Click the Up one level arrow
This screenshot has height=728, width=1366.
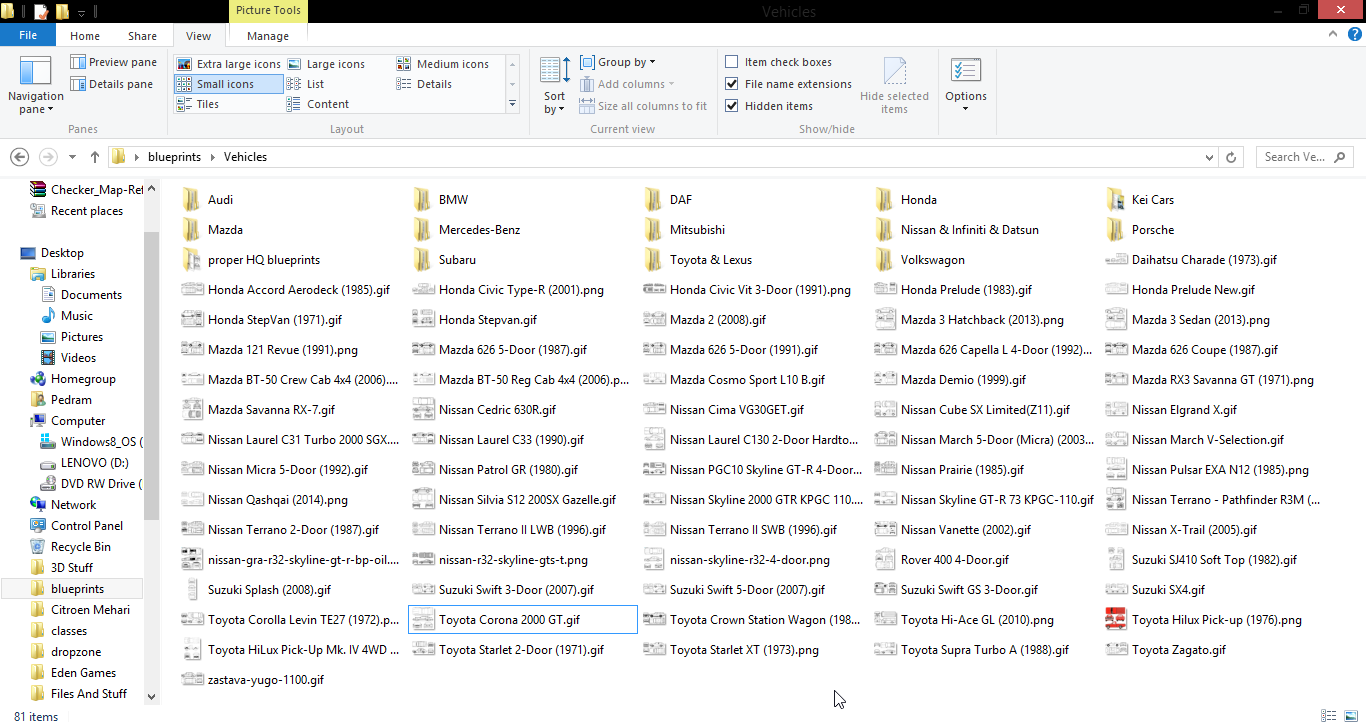[x=95, y=157]
